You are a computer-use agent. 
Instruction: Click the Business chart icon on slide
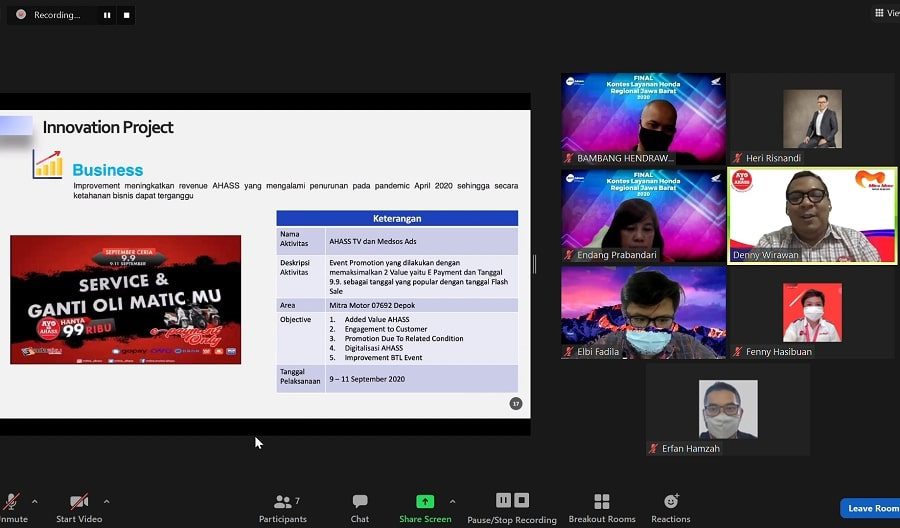pyautogui.click(x=48, y=164)
